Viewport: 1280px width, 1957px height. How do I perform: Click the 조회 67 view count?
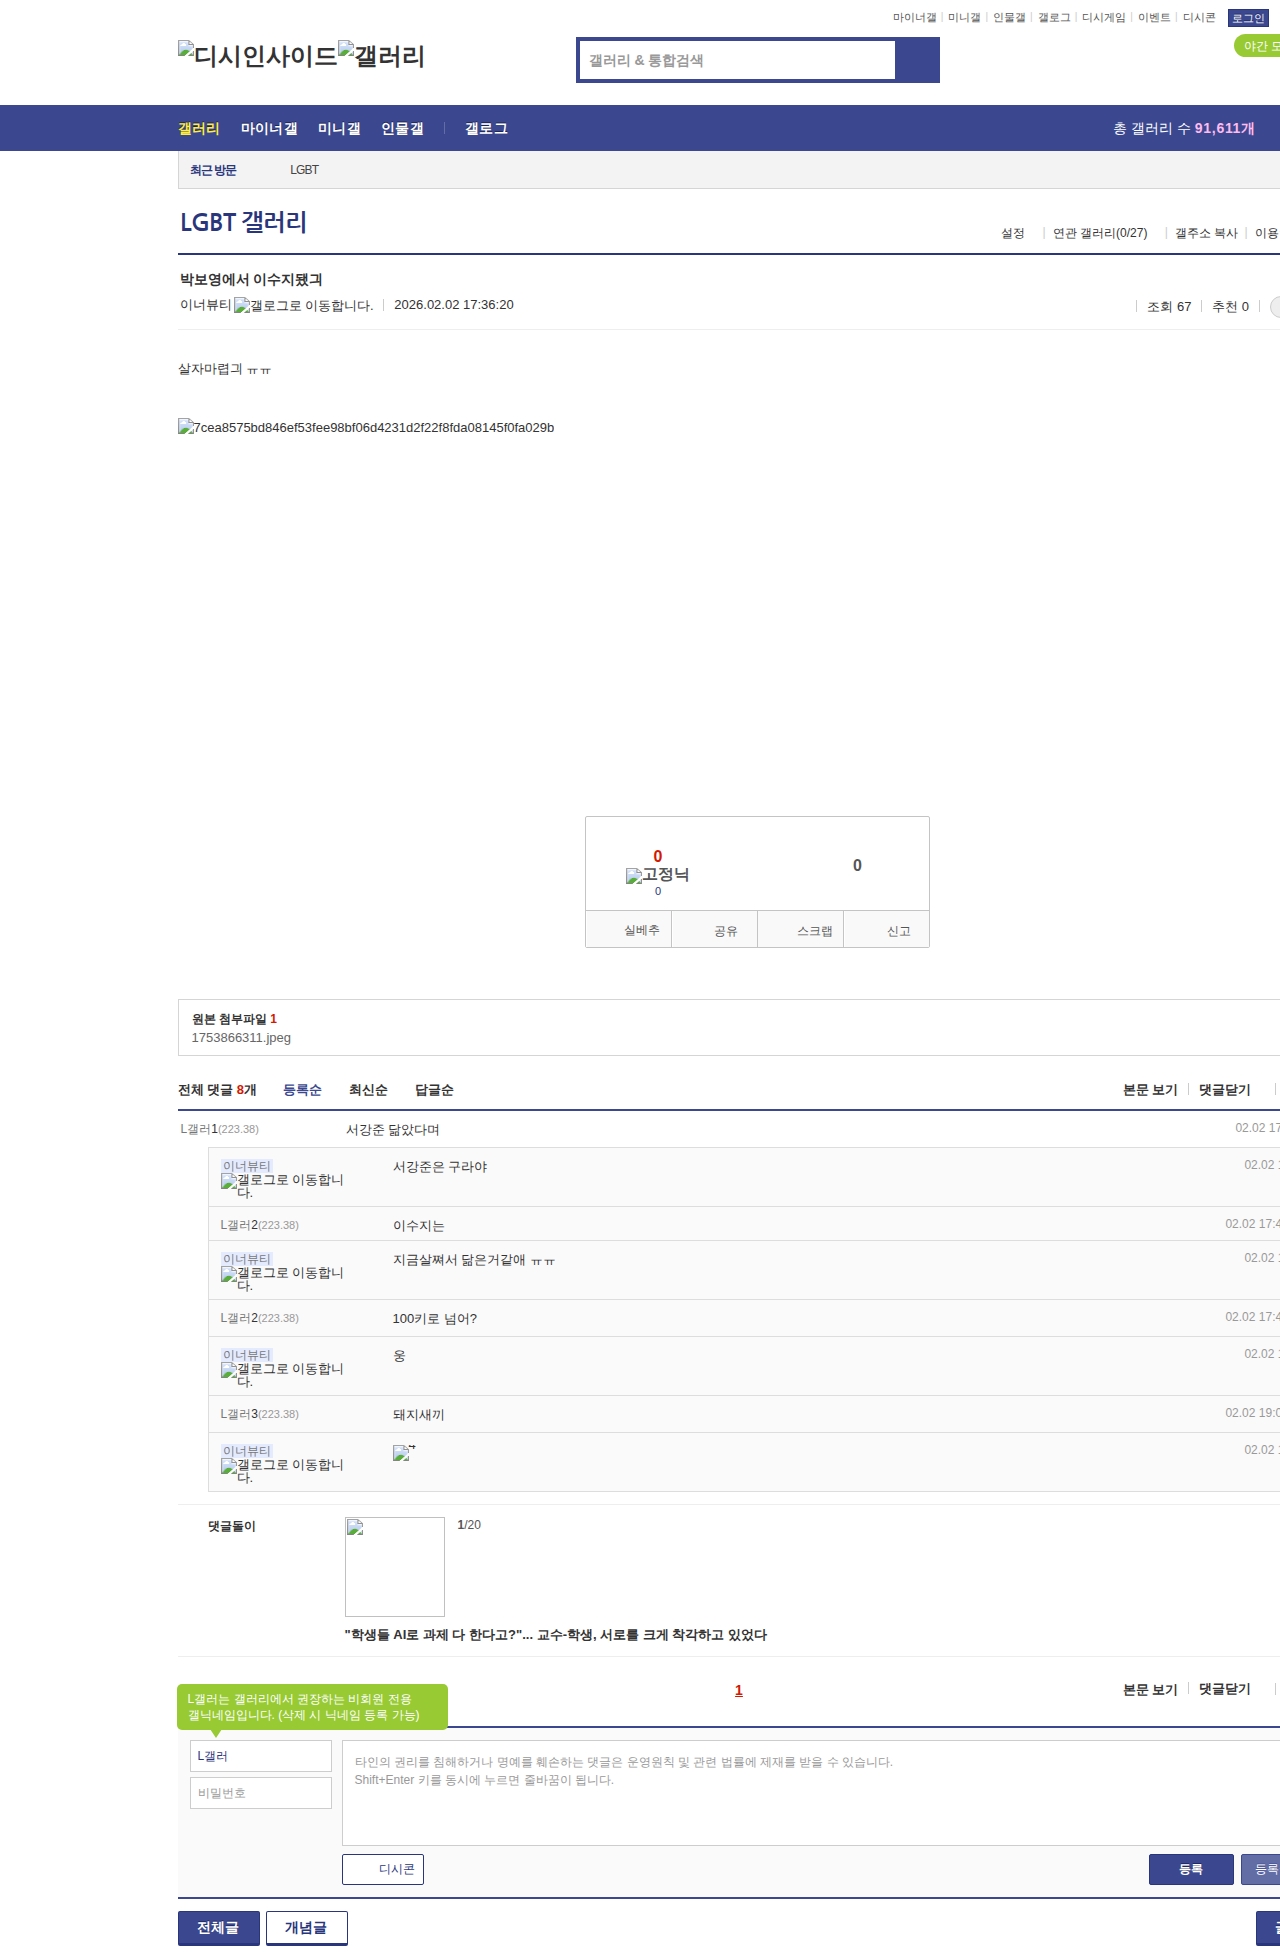click(x=1169, y=307)
